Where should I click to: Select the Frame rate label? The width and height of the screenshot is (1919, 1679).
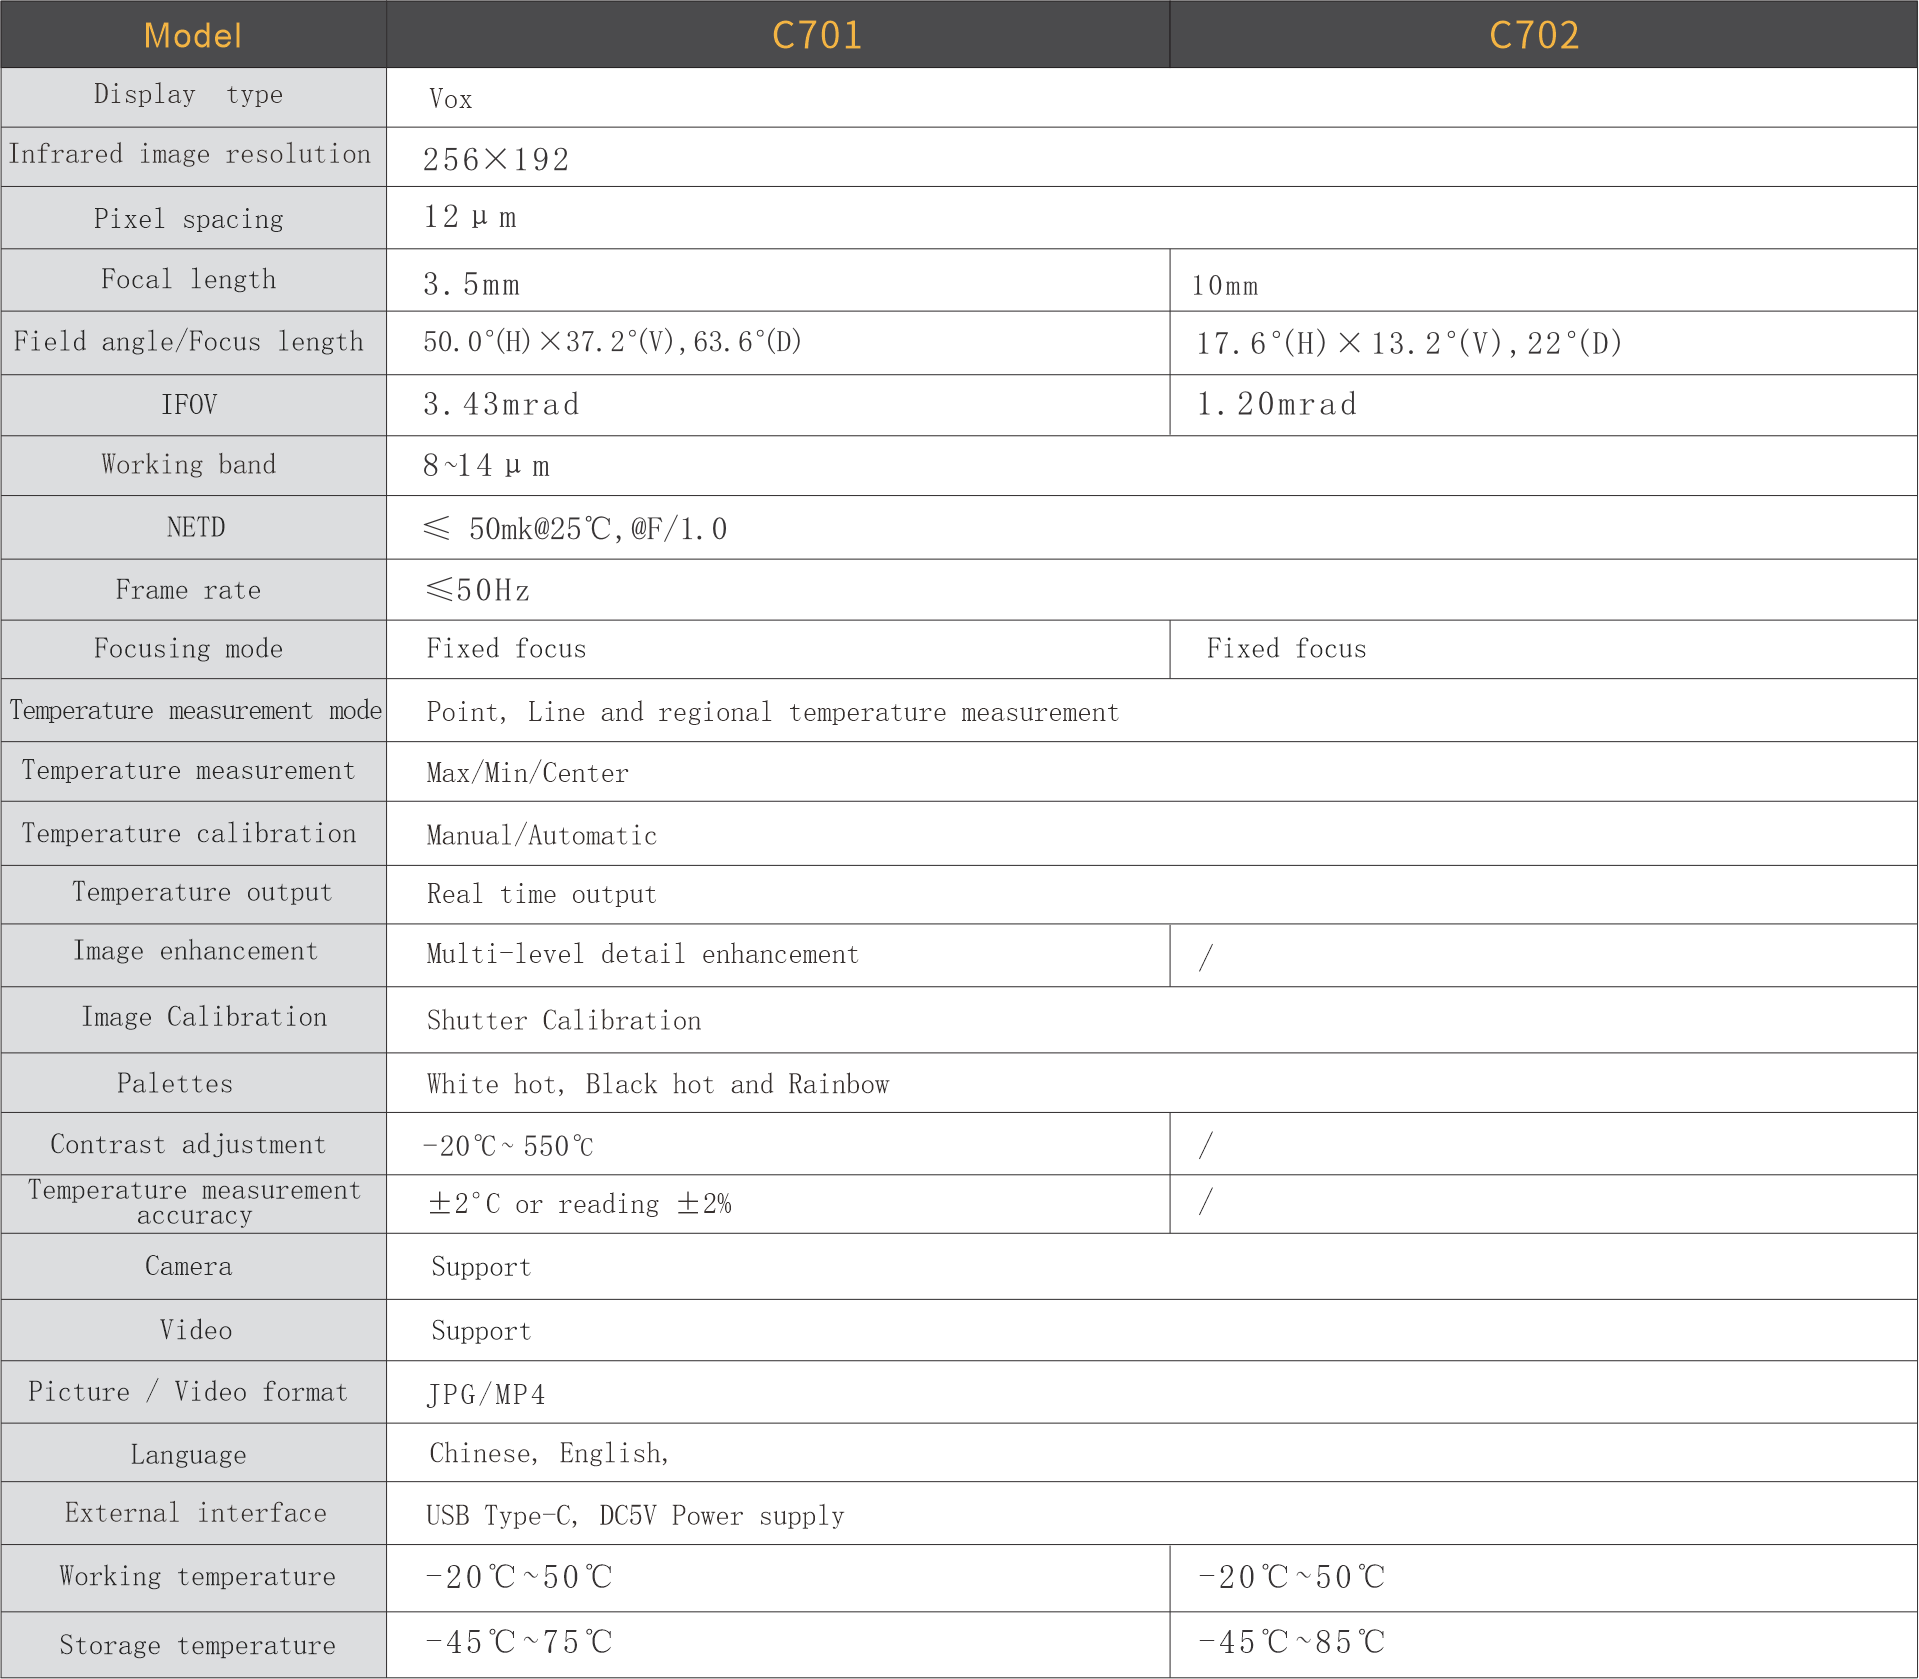point(188,590)
